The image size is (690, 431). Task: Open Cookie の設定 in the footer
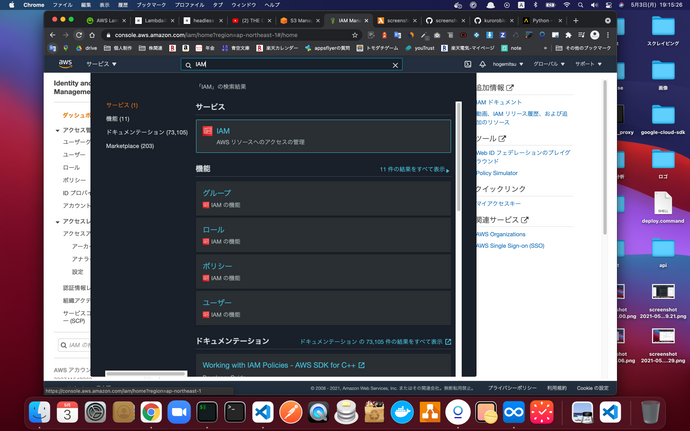(592, 388)
